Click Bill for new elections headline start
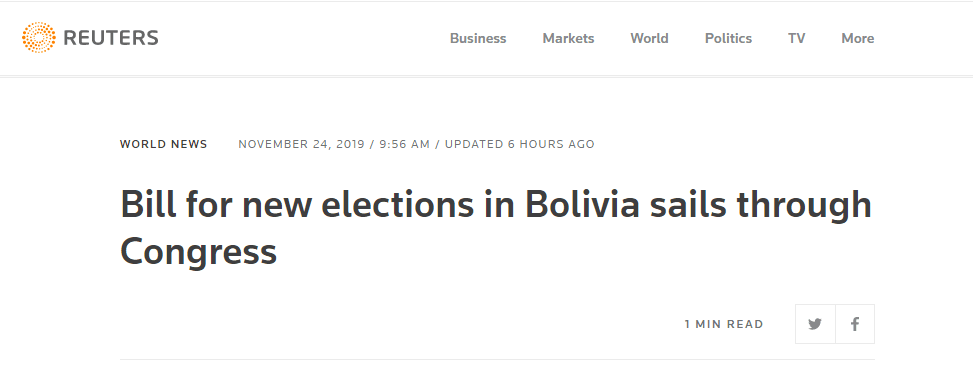973x365 pixels. (297, 204)
